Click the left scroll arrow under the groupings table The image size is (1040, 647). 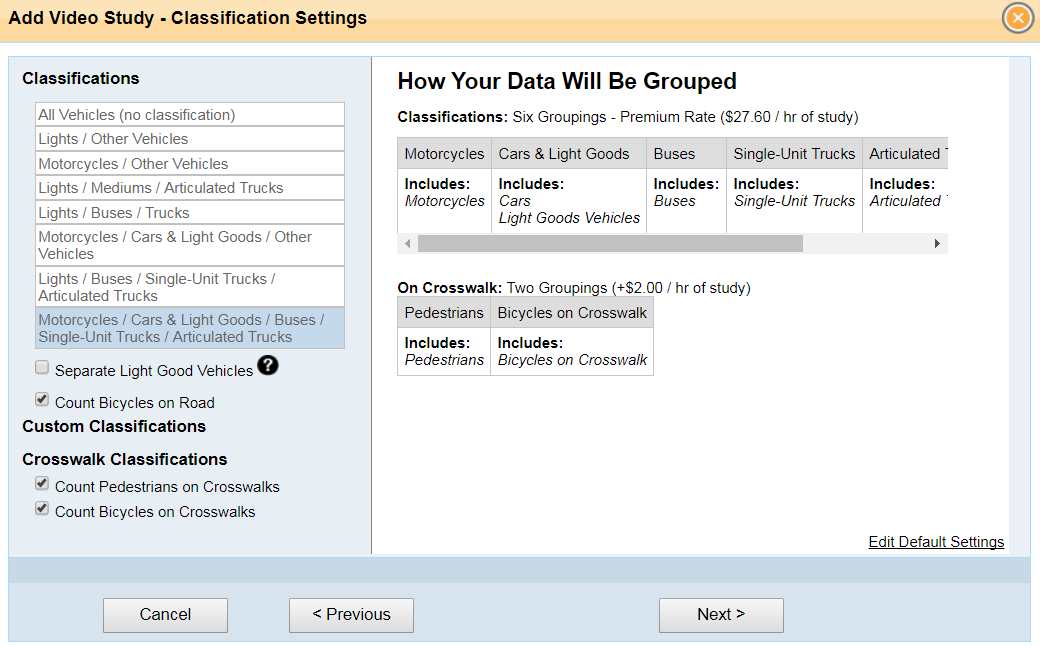click(407, 243)
